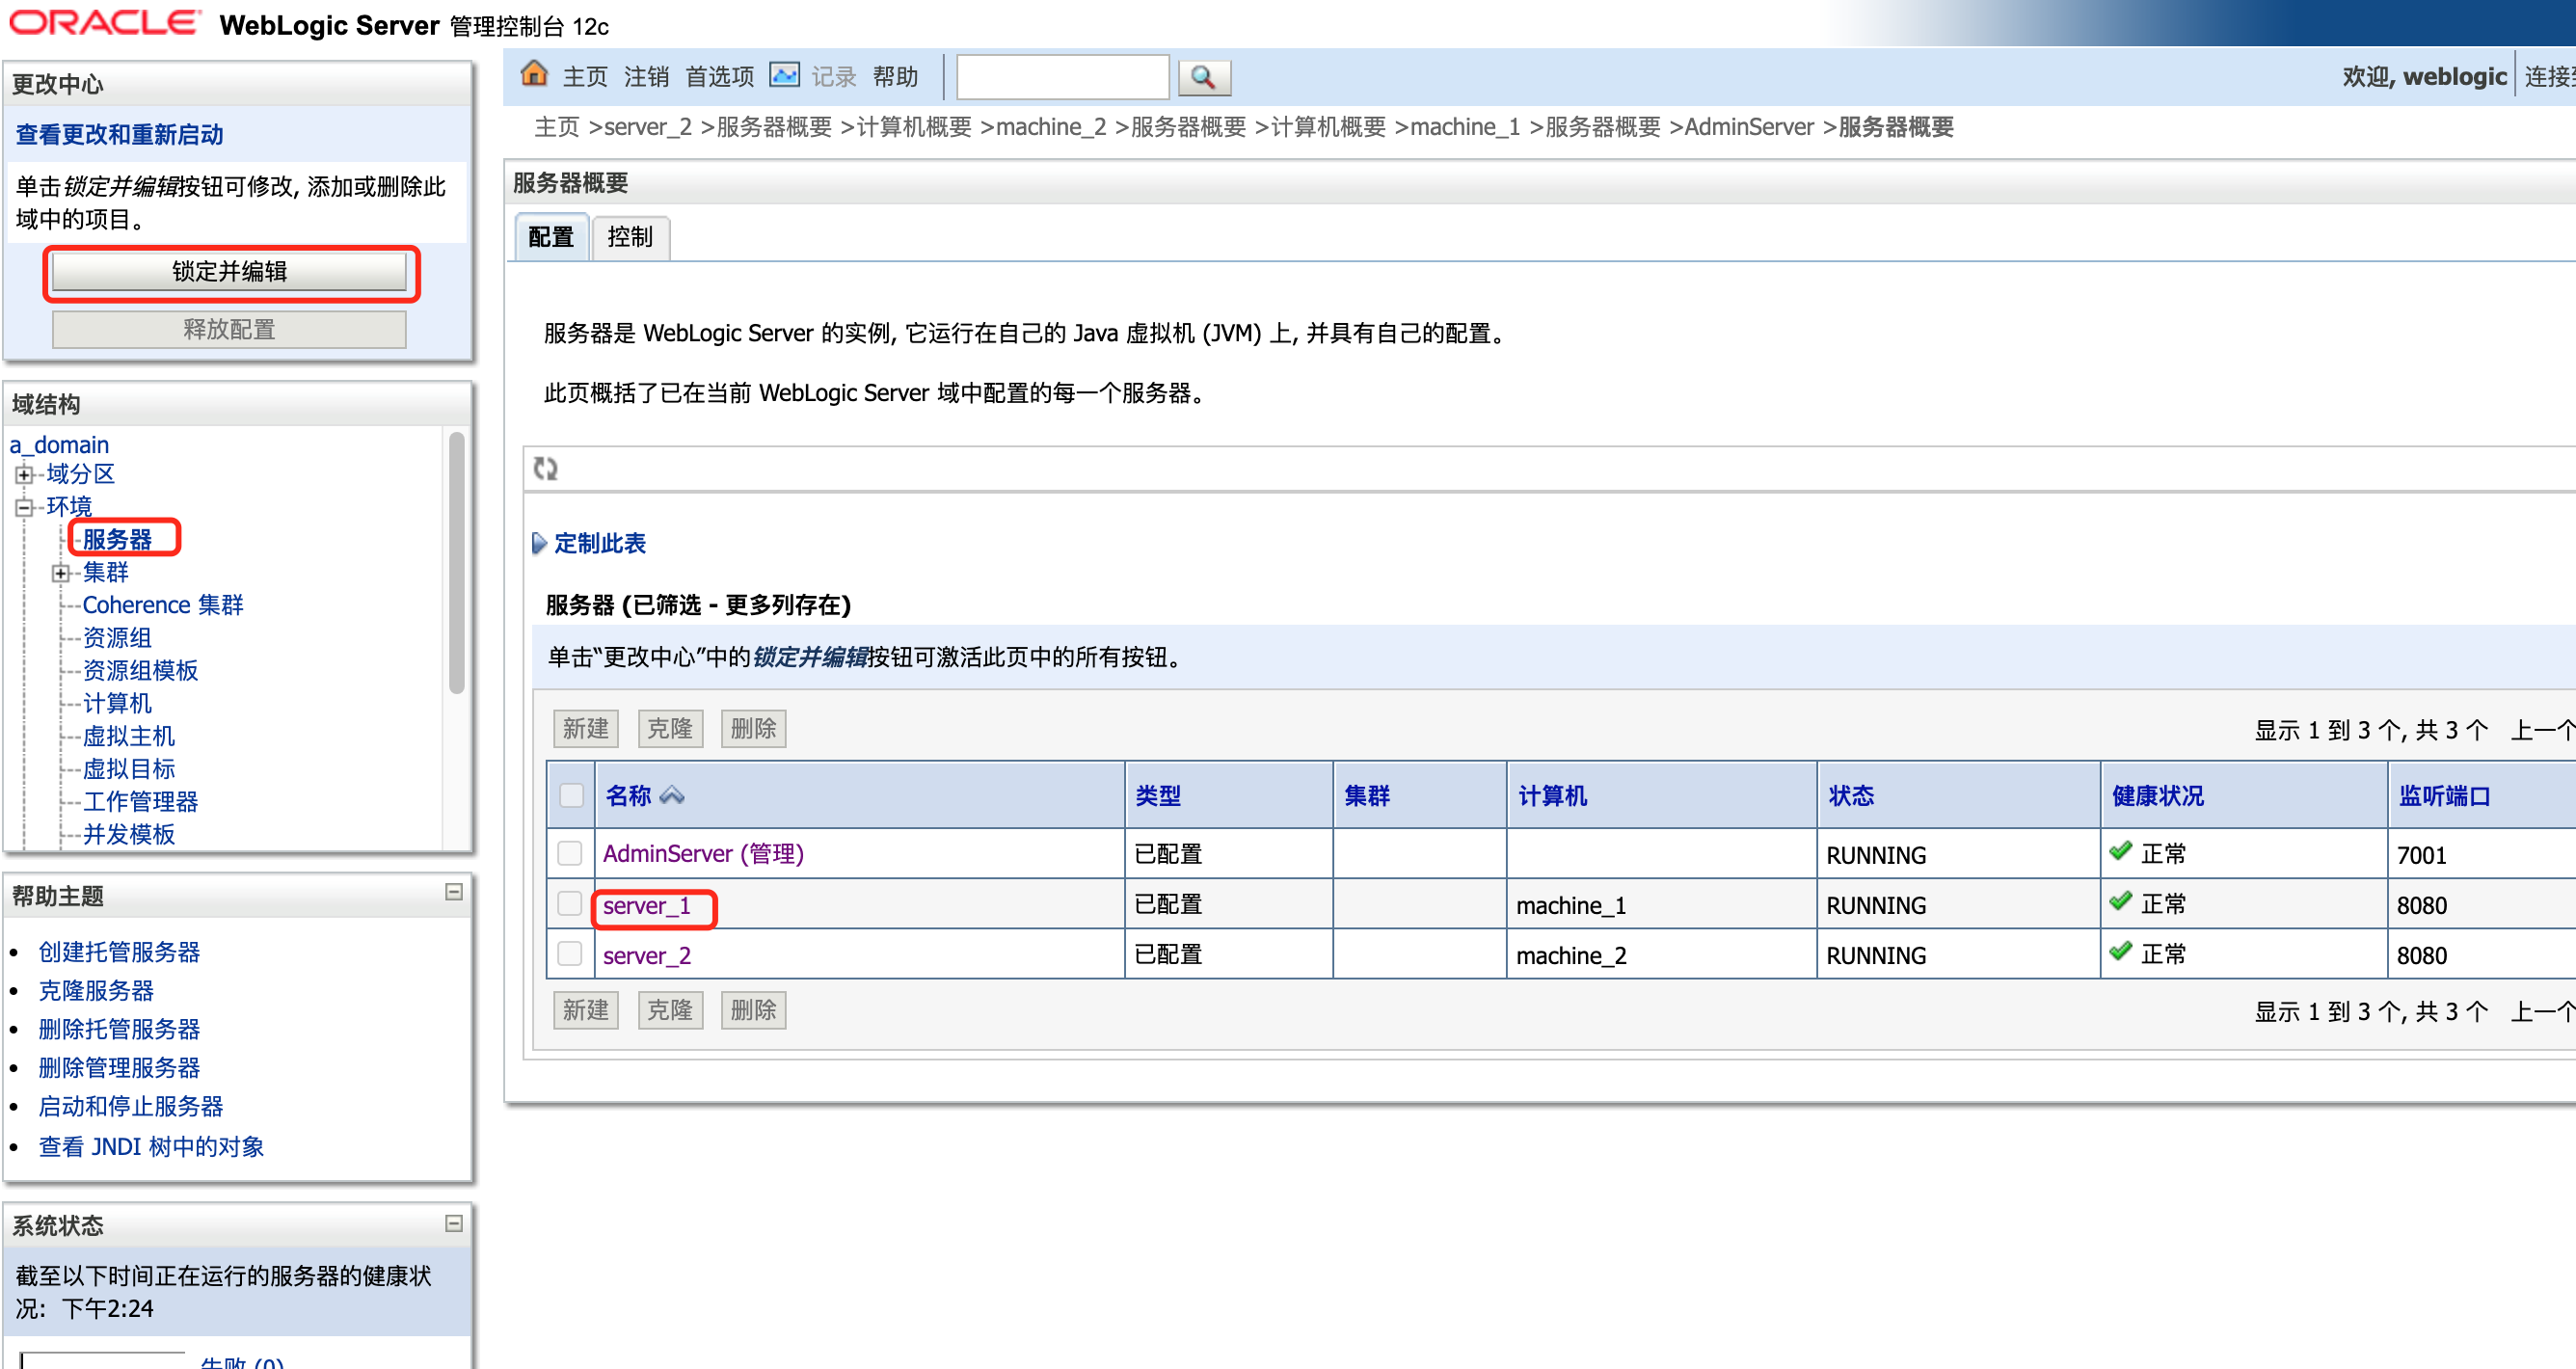Open help topic 创建托管服务器
2576x1369 pixels.
click(119, 952)
